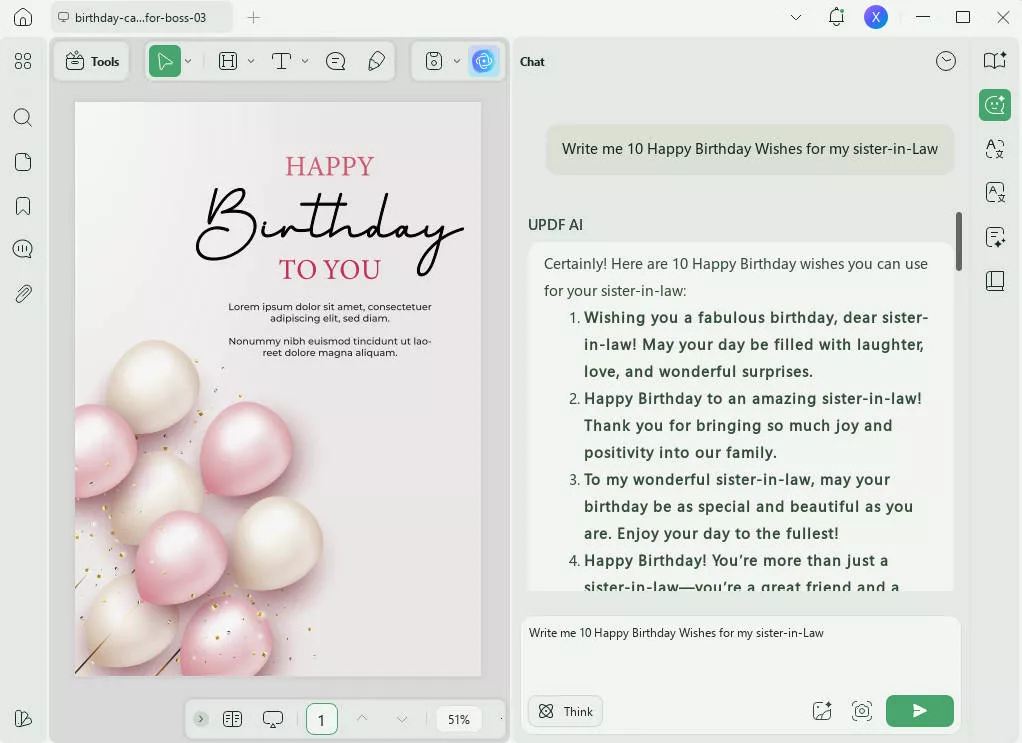Toggle the page thumbnail panel at bottom

coord(232,719)
